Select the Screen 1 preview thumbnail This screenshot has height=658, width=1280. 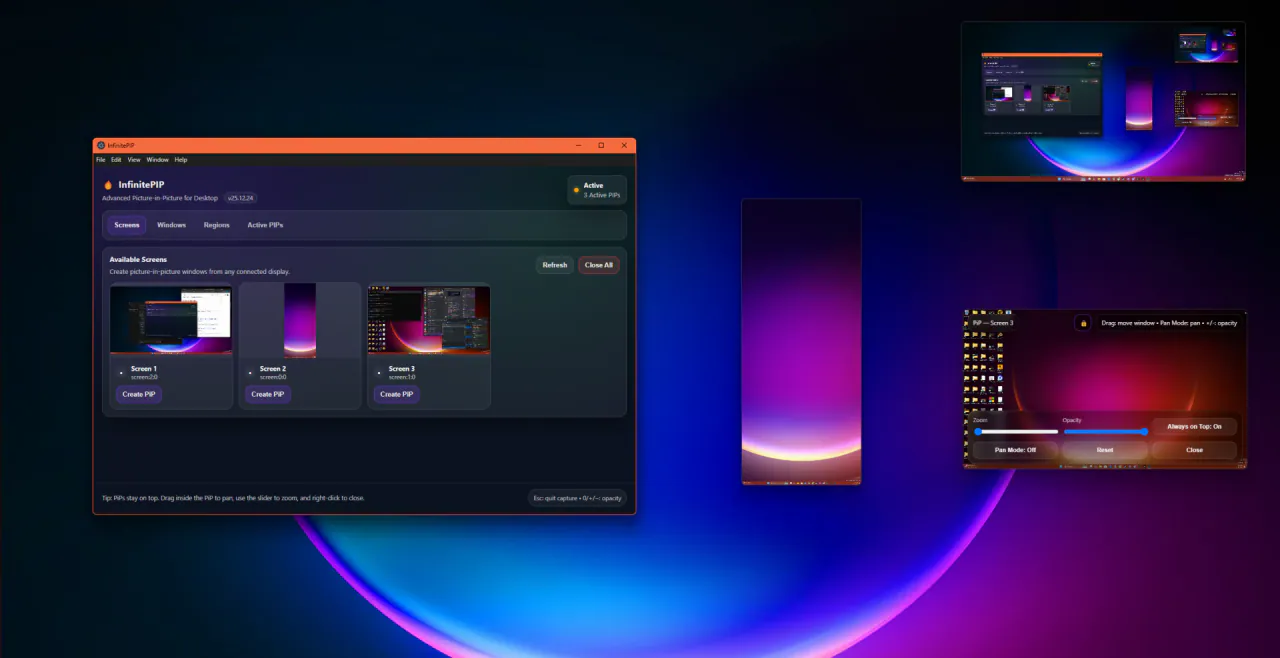(171, 320)
